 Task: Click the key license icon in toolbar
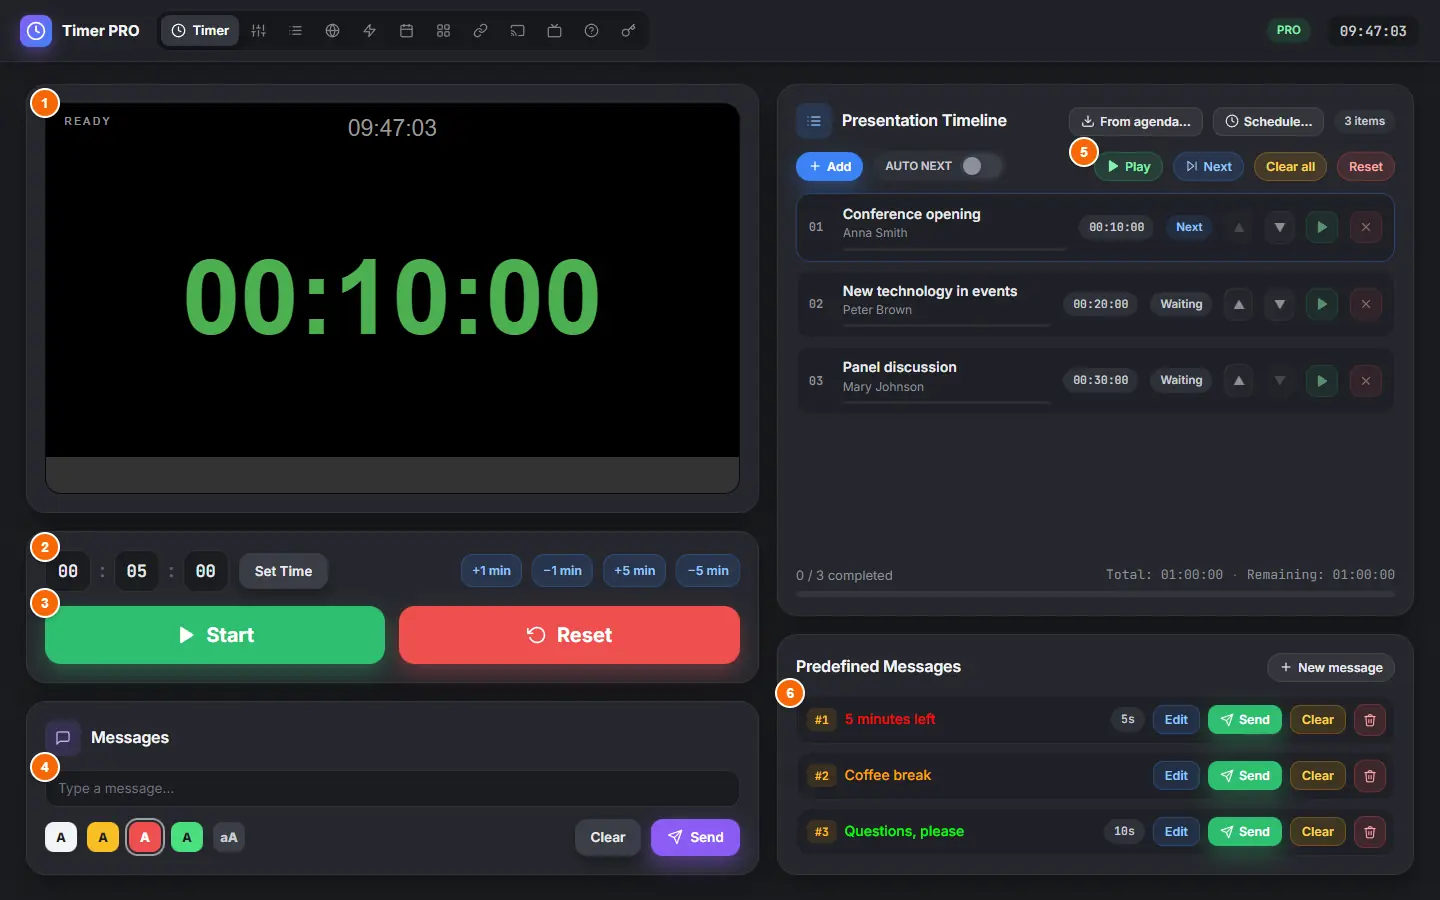[x=629, y=31]
